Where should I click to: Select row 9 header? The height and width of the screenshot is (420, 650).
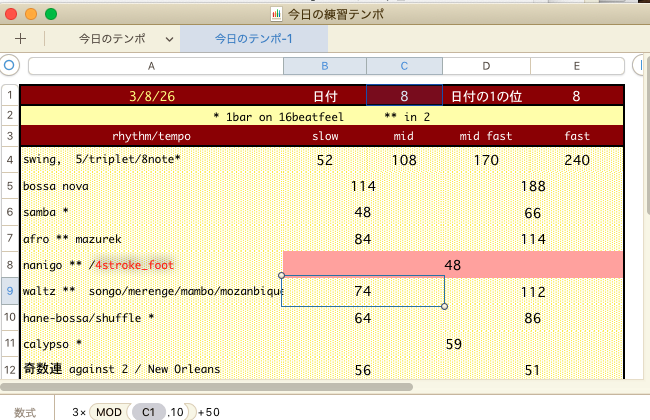tap(9, 291)
